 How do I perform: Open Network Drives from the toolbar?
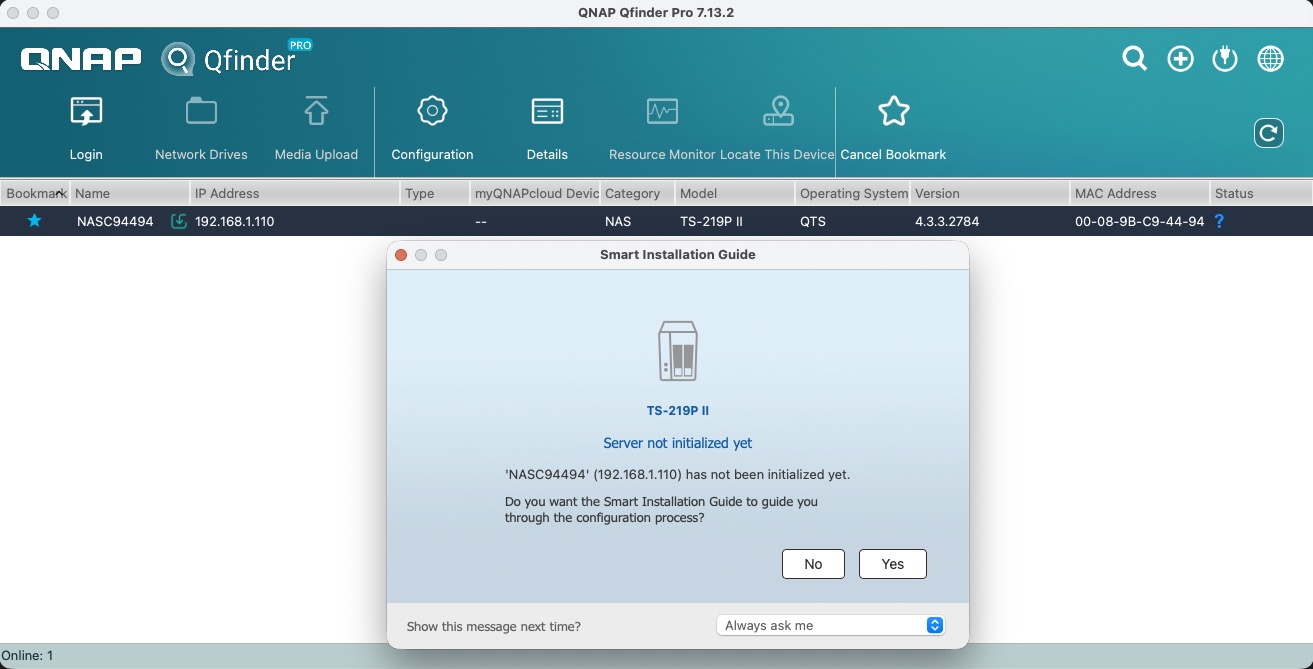201,112
